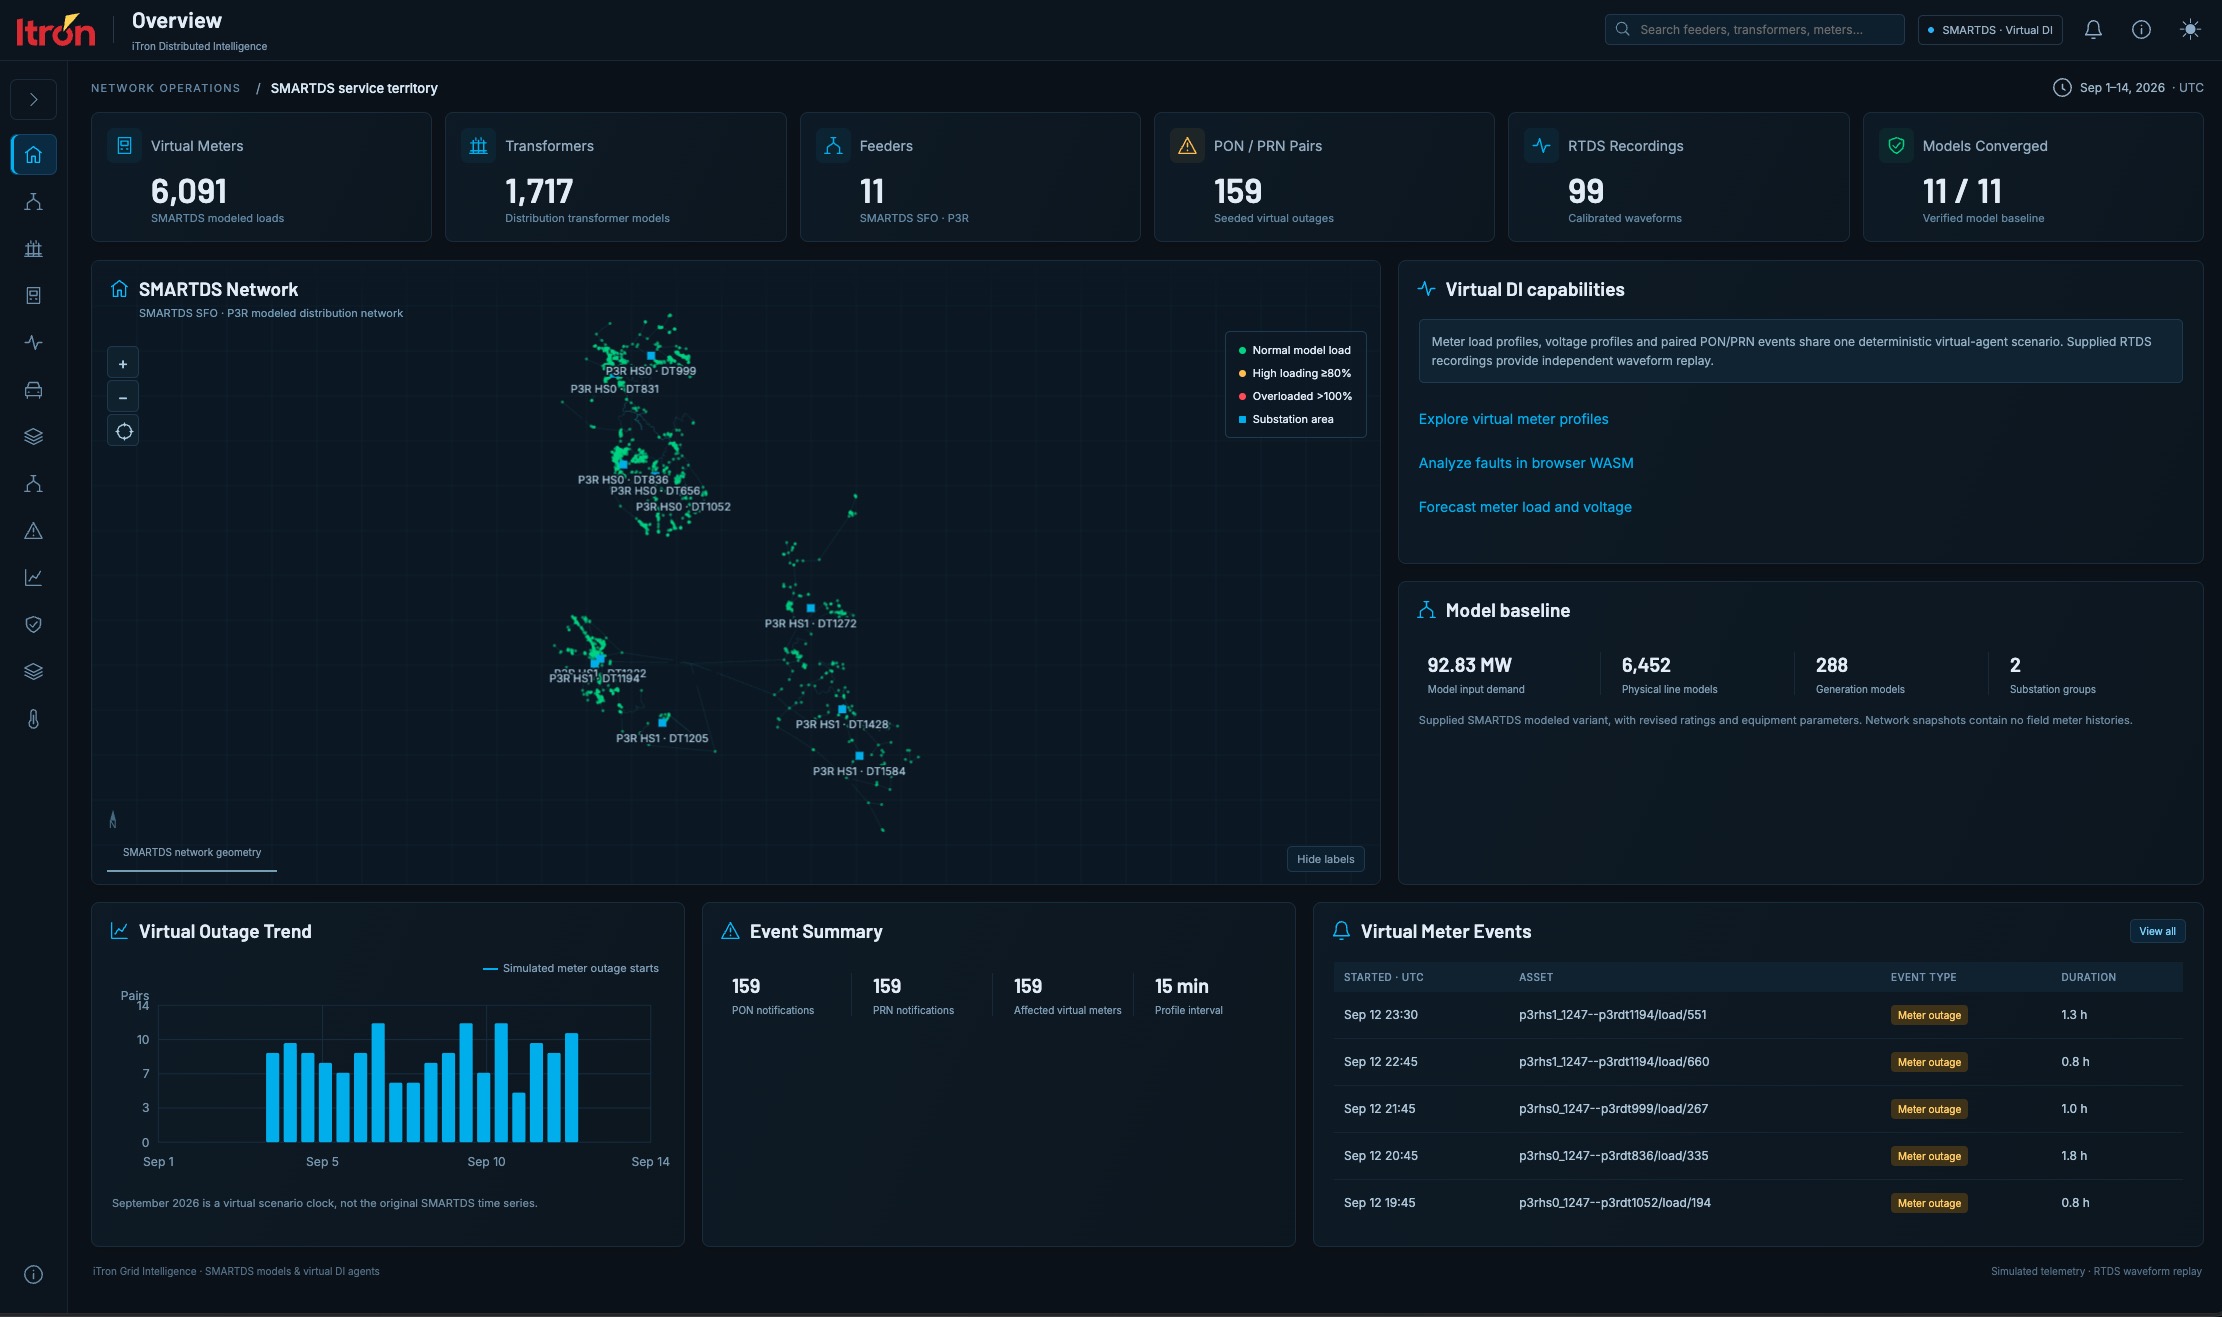The width and height of the screenshot is (2222, 1317).
Task: Click Meter outage badge for Sep 12 21:45
Action: click(x=1929, y=1109)
